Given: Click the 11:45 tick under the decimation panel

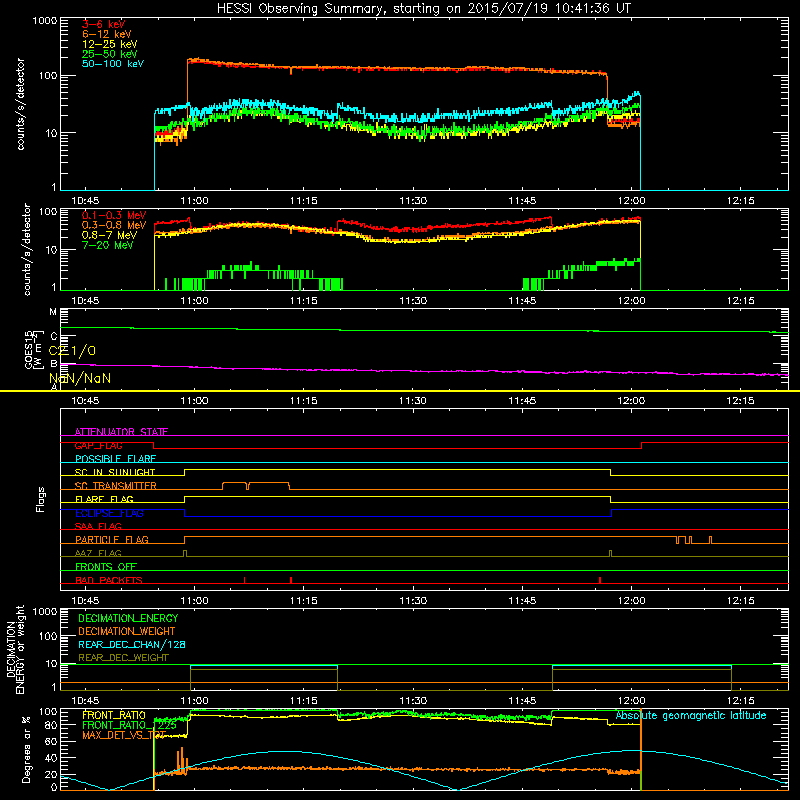Looking at the screenshot, I should 522,701.
